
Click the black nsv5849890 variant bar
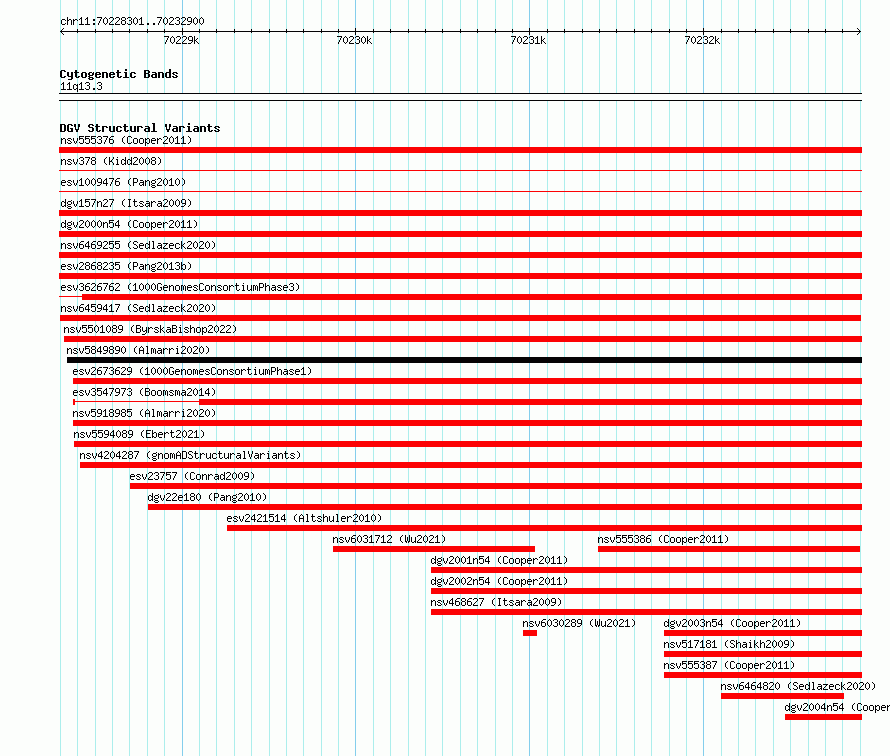pyautogui.click(x=464, y=360)
